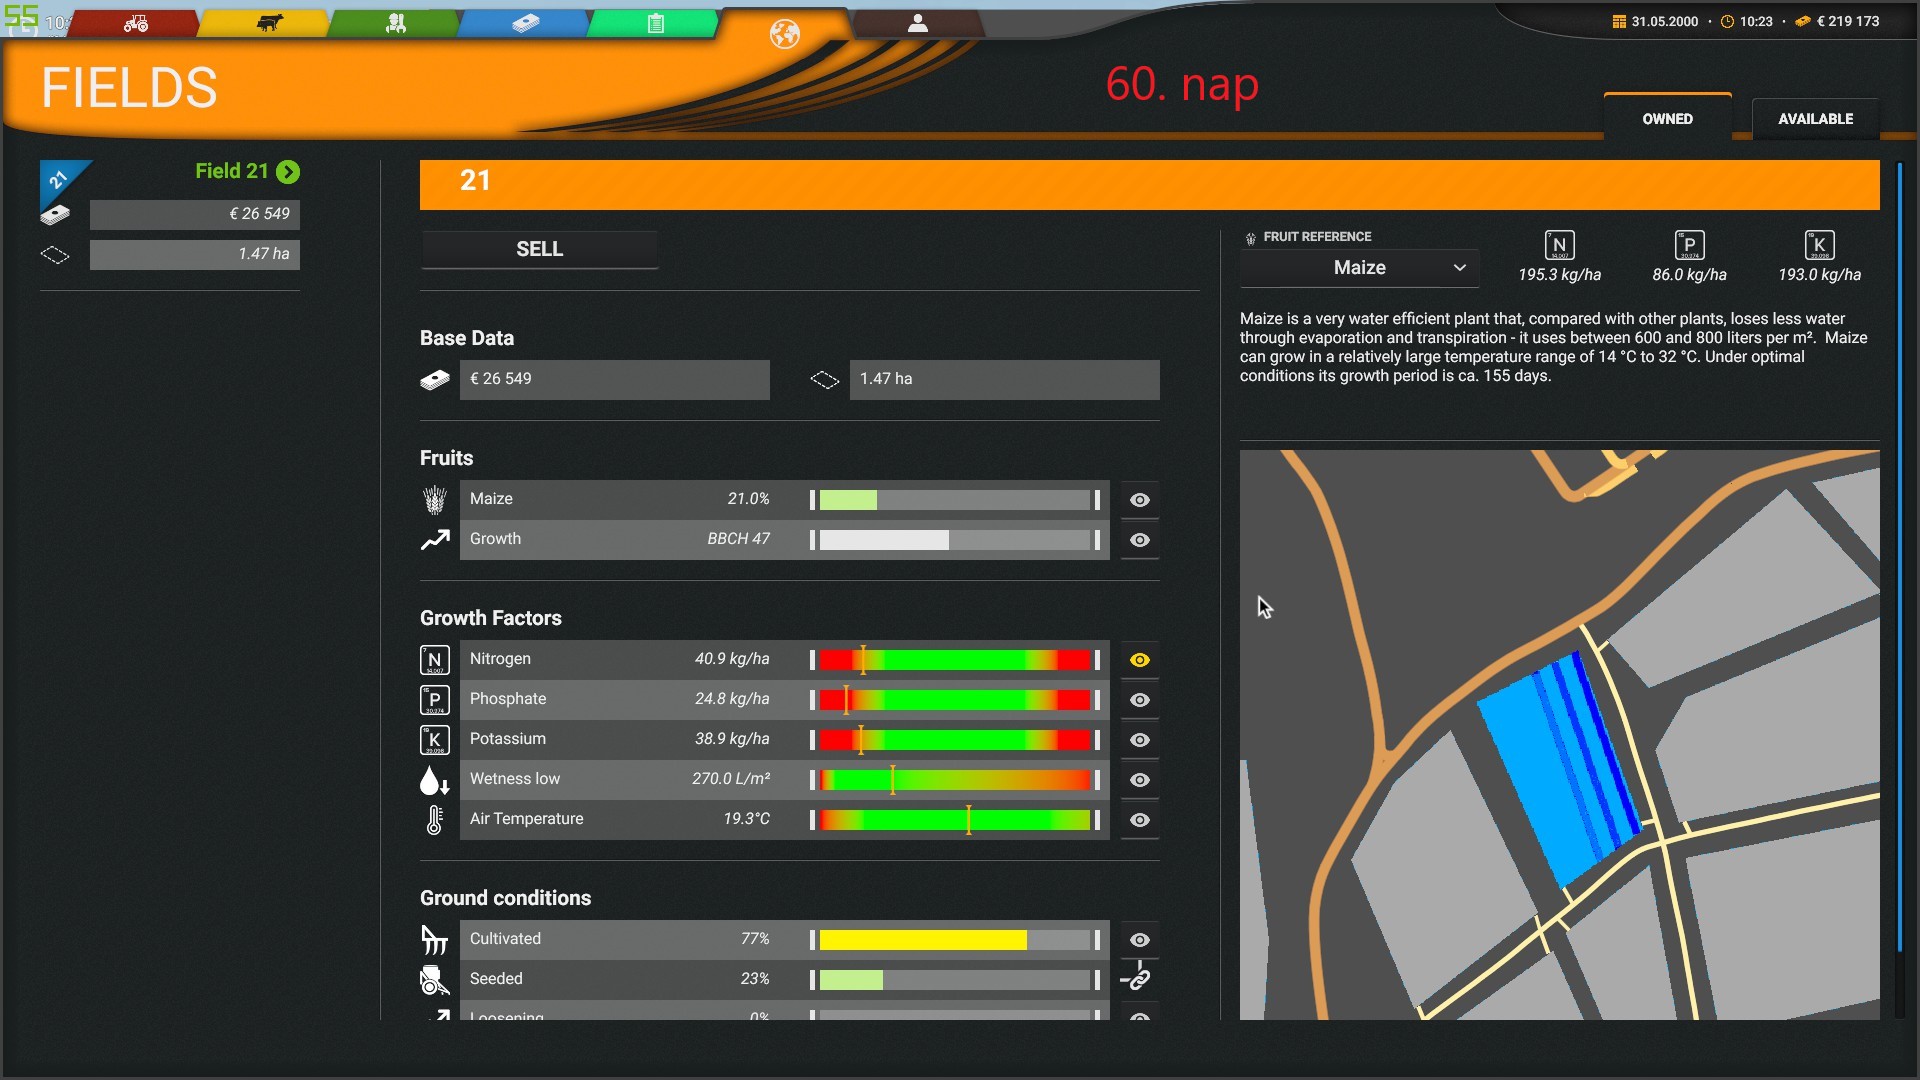Toggle Air Temperature visibility eye

1139,820
